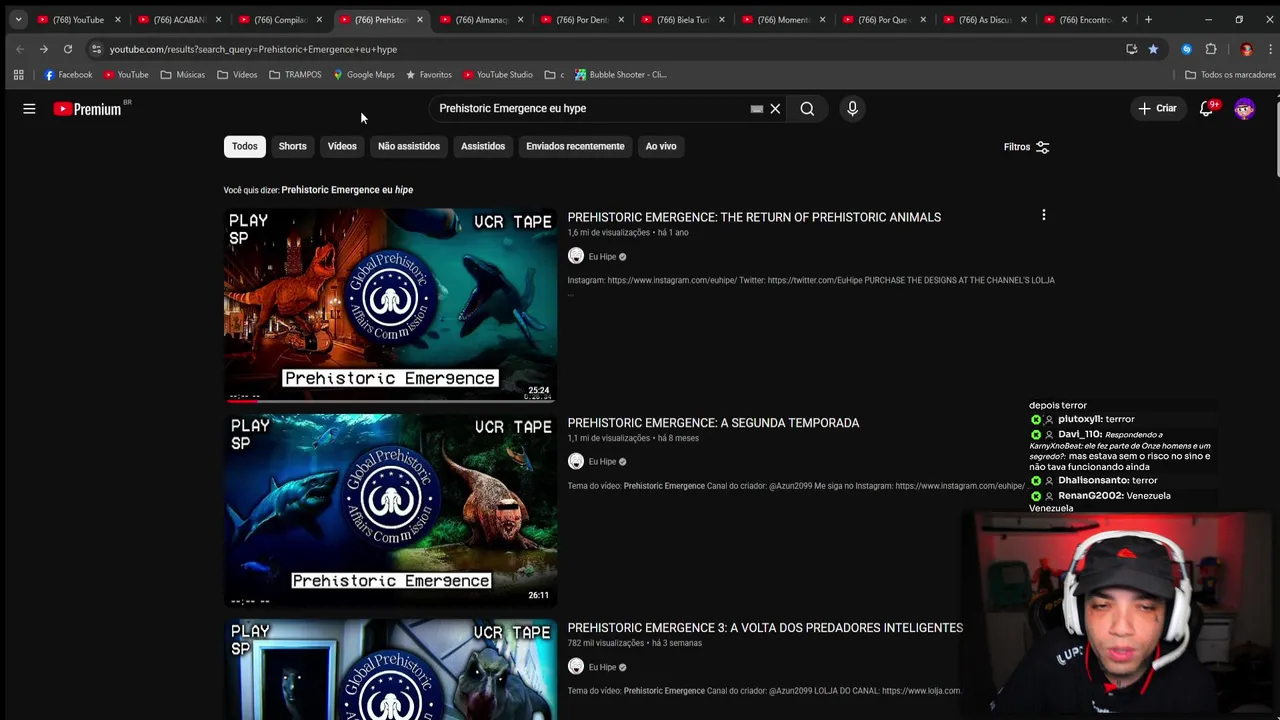1280x720 pixels.
Task: Open the Chrome three-dot menu
Action: click(x=1270, y=49)
